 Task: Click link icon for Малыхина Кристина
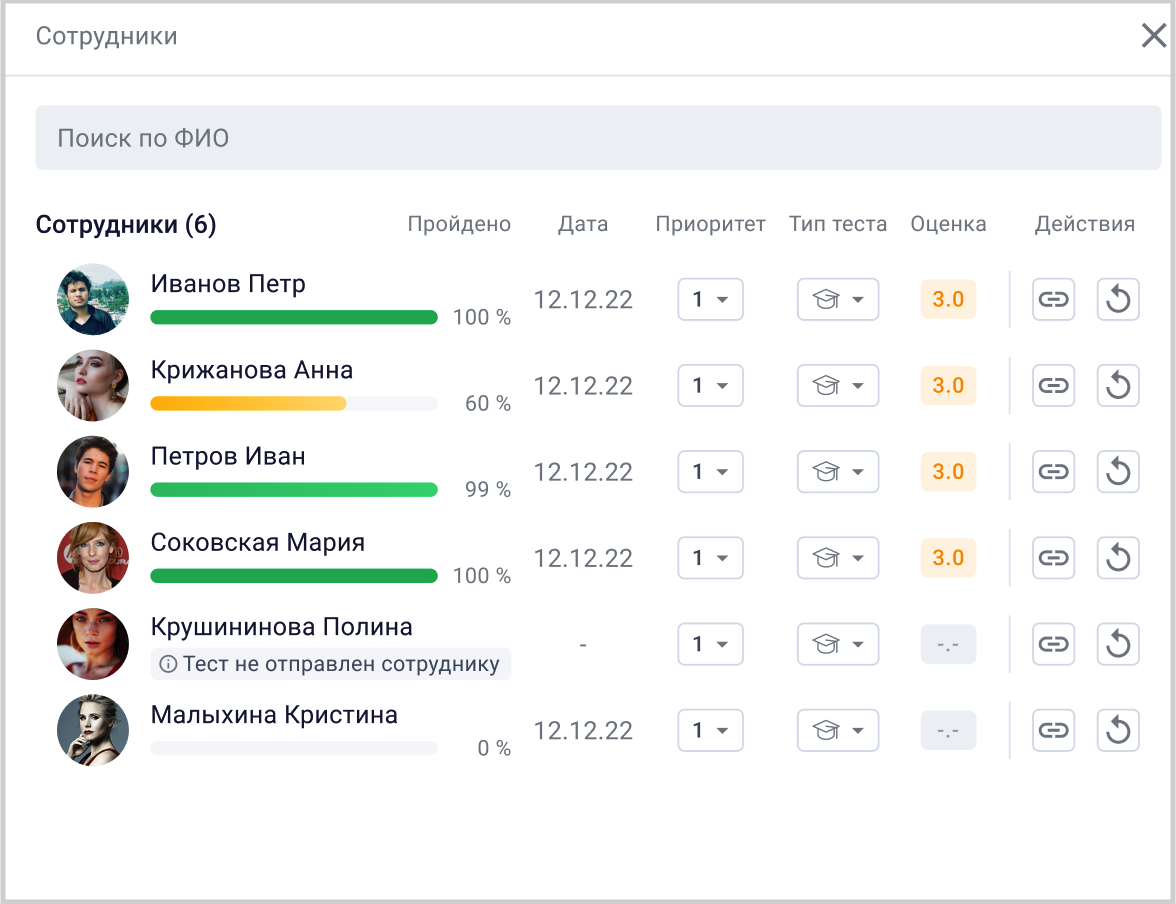click(1053, 730)
